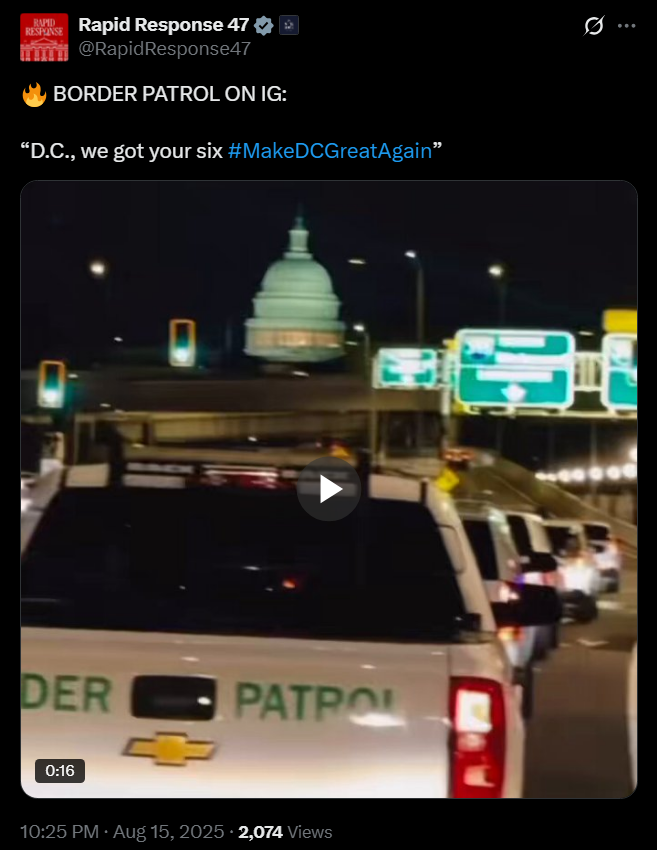
Task: Open the Grok explain-post icon
Action: [x=594, y=25]
